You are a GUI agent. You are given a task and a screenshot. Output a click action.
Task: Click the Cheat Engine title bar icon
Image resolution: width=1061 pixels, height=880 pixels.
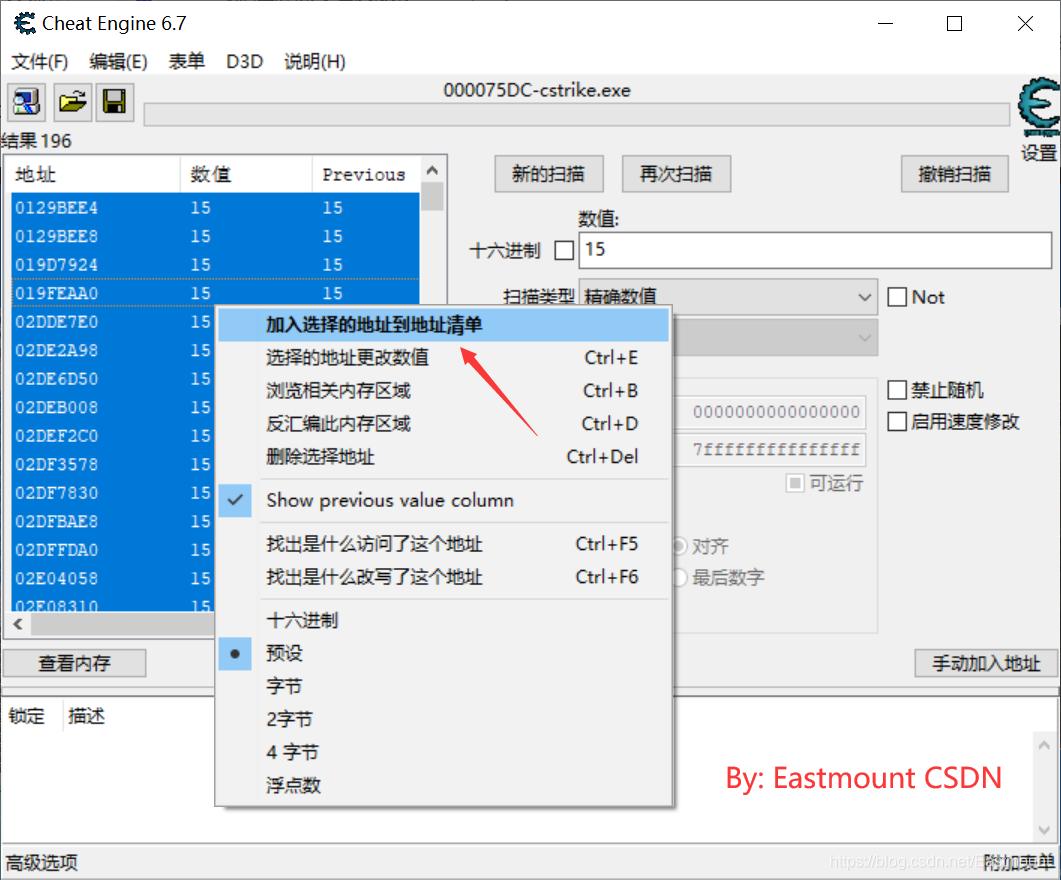[x=25, y=24]
